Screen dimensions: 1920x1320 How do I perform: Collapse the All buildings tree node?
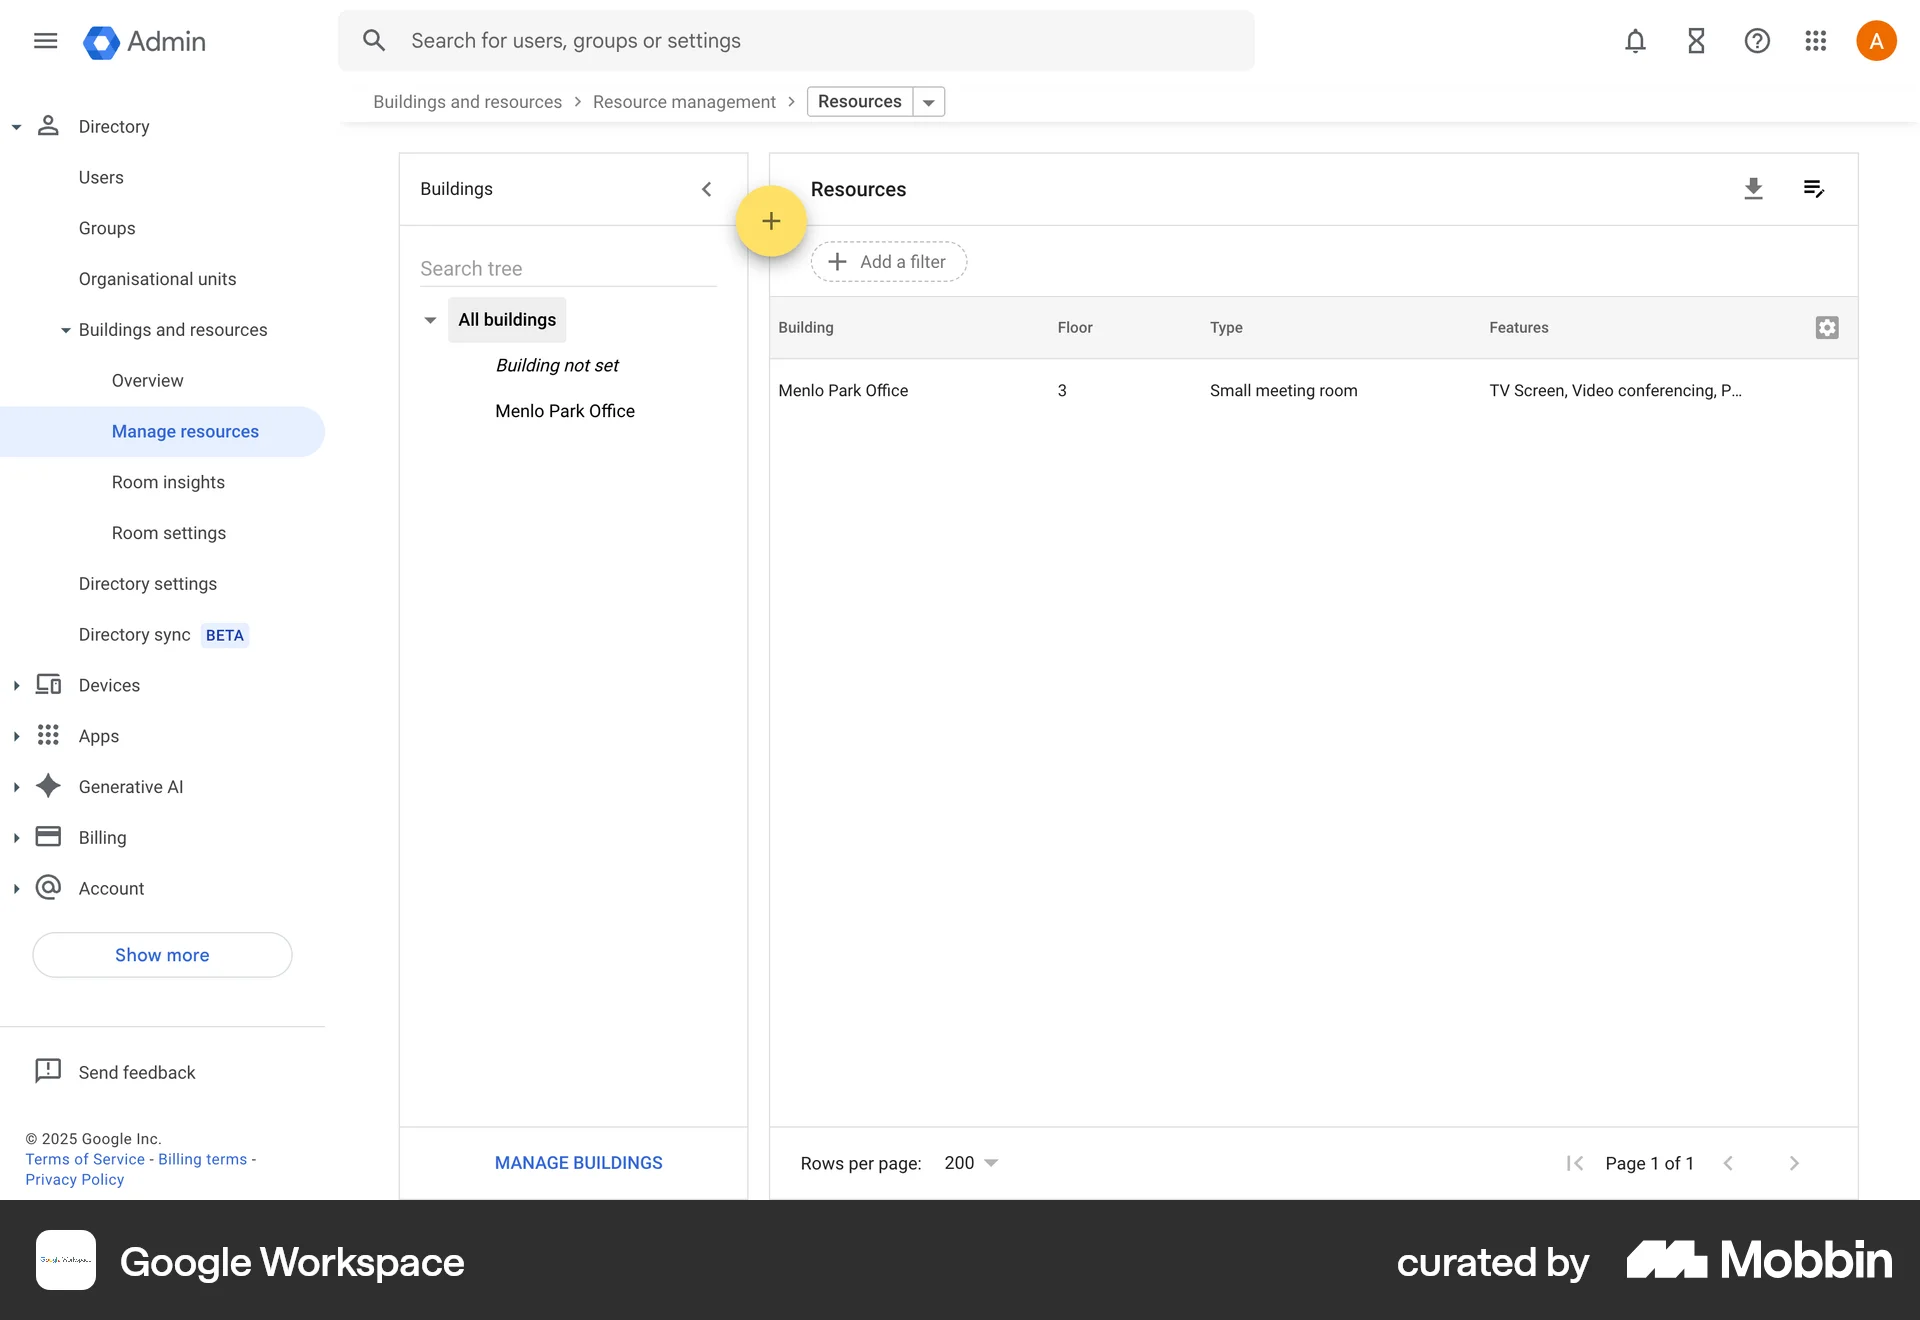point(430,320)
